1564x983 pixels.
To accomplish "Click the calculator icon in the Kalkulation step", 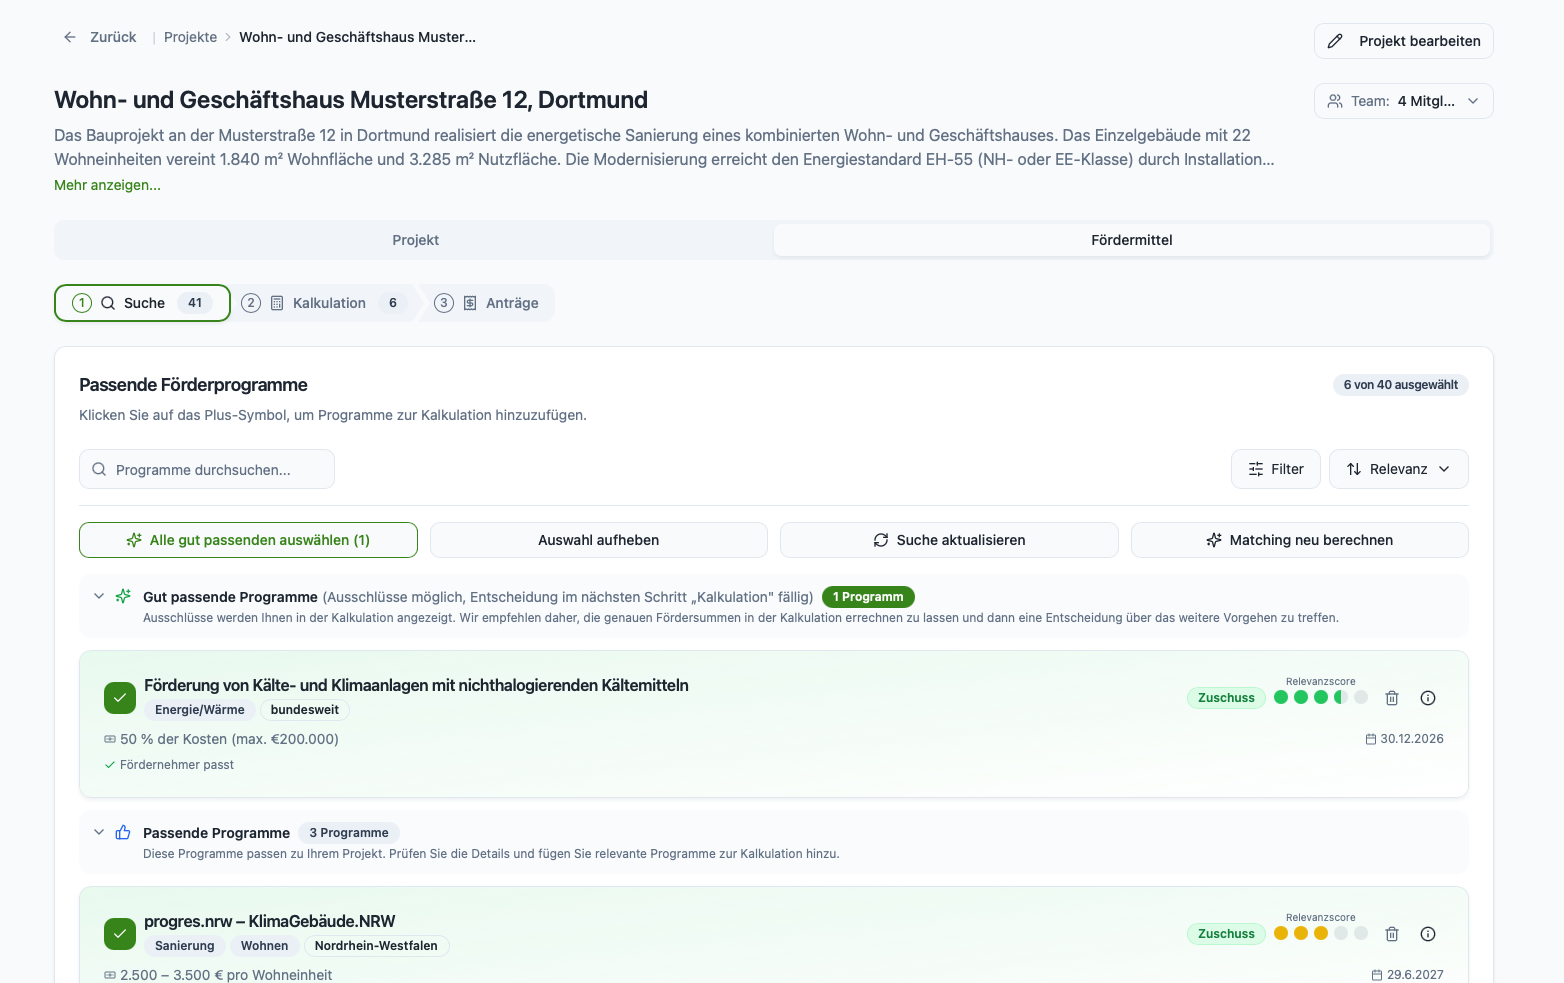I will pyautogui.click(x=277, y=303).
